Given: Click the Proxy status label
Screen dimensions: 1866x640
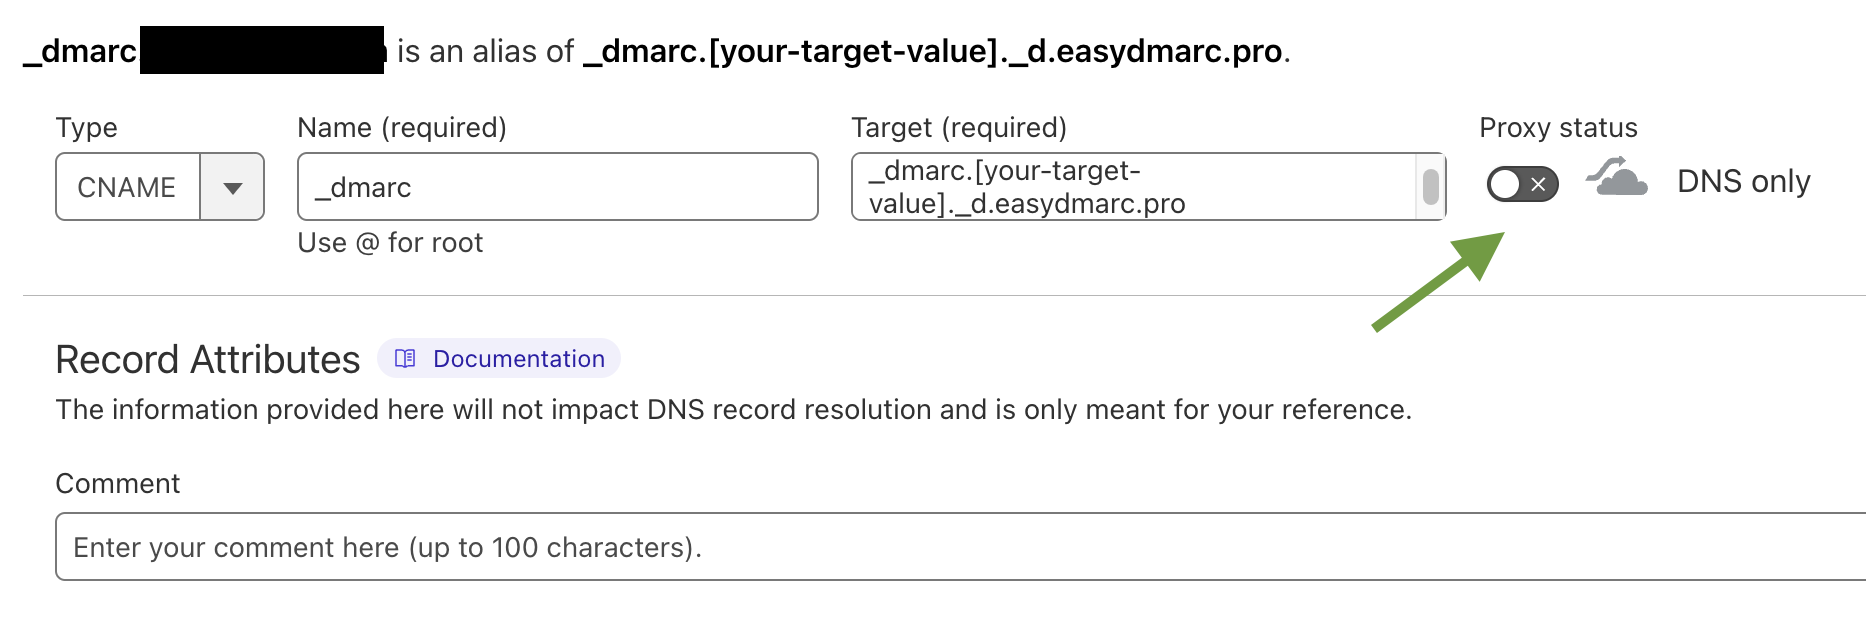Looking at the screenshot, I should 1558,128.
